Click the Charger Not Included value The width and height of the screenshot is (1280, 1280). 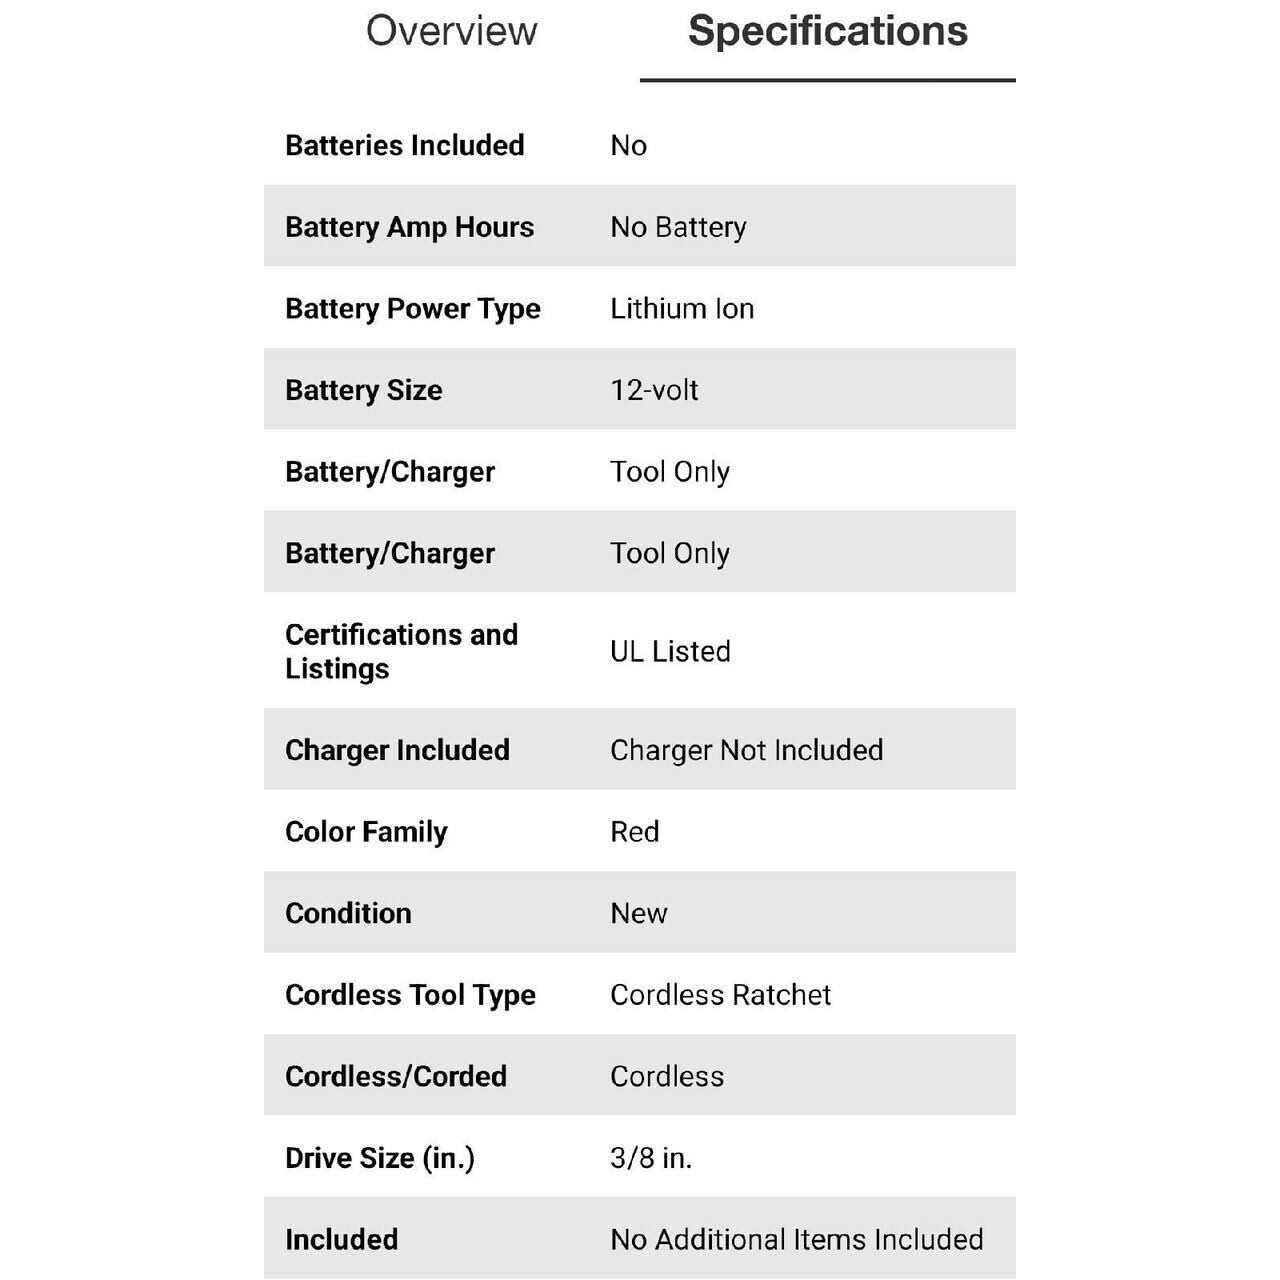[746, 750]
